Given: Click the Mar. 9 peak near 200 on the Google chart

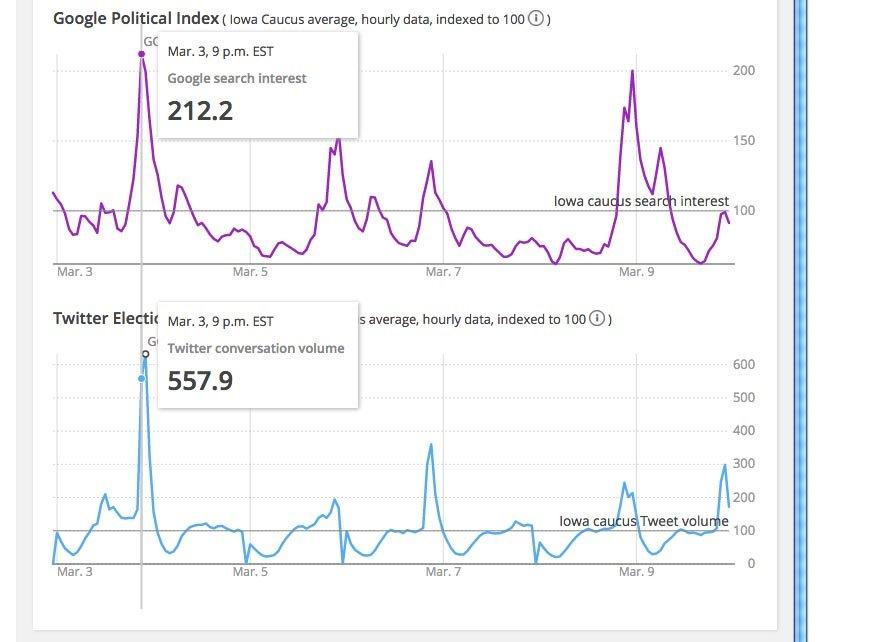Looking at the screenshot, I should [633, 71].
